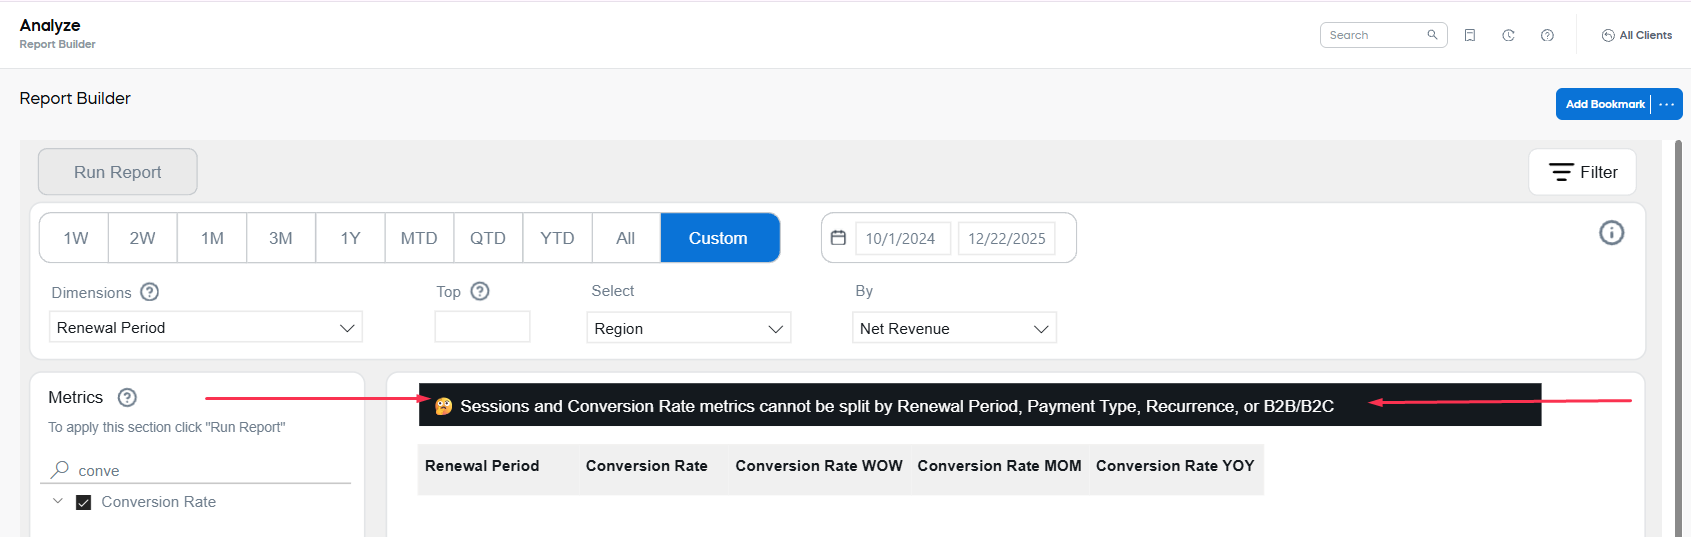Collapse the Conversion Rate metric row
Viewport: 1691px width, 537px height.
(x=58, y=501)
